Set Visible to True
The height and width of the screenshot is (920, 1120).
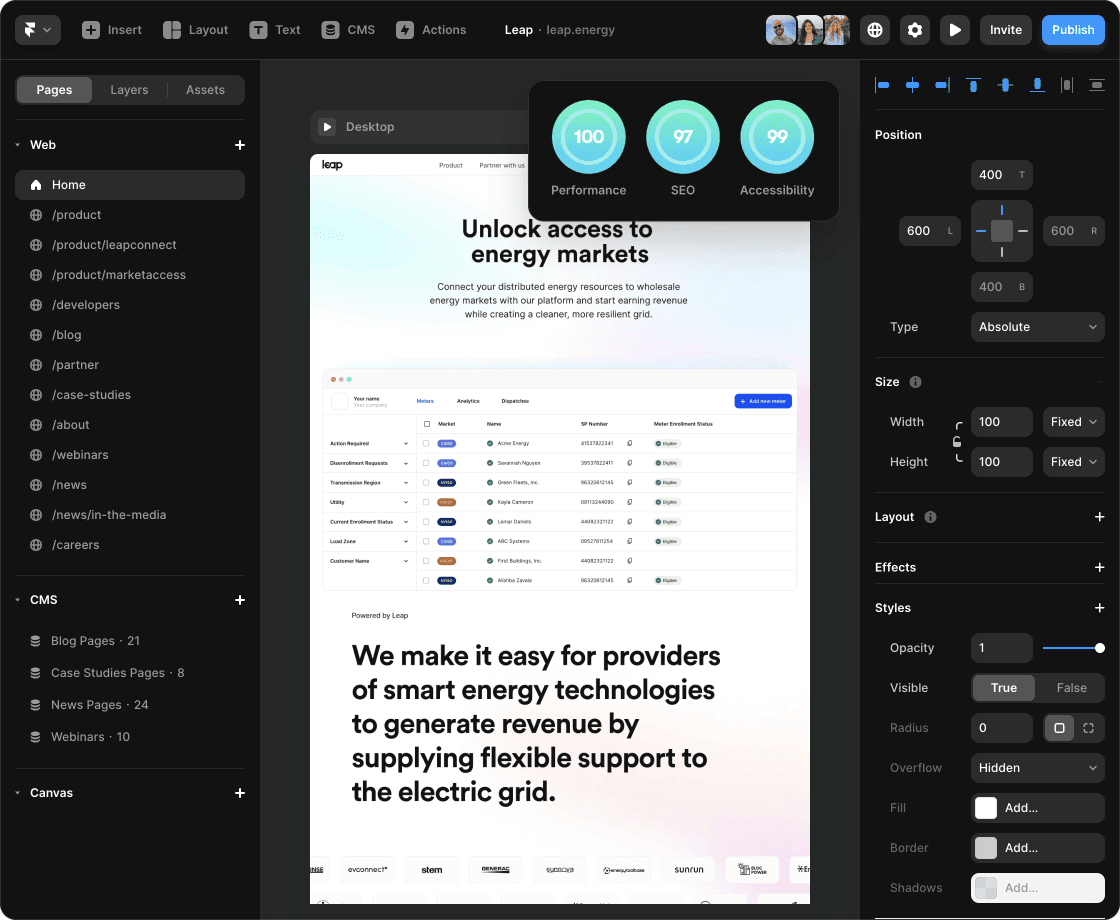[1003, 688]
